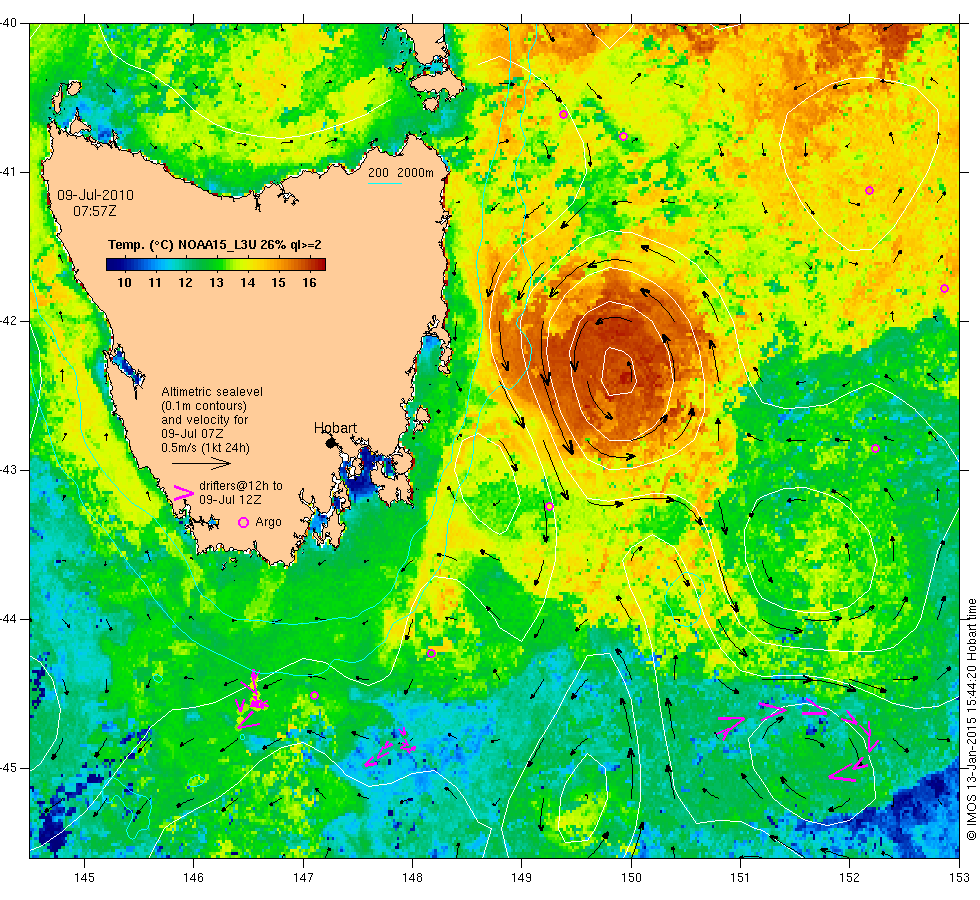The height and width of the screenshot is (900, 980).
Task: Click the dark blue end of temperature color bar
Action: 114,264
